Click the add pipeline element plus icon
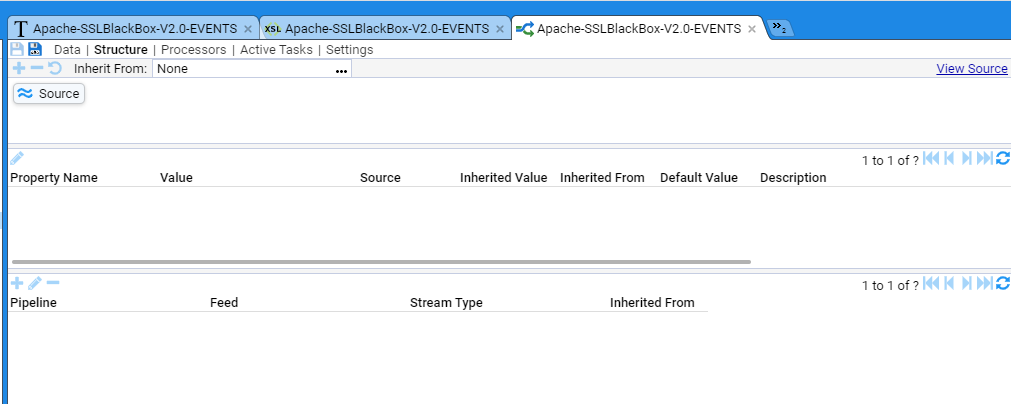 18,68
